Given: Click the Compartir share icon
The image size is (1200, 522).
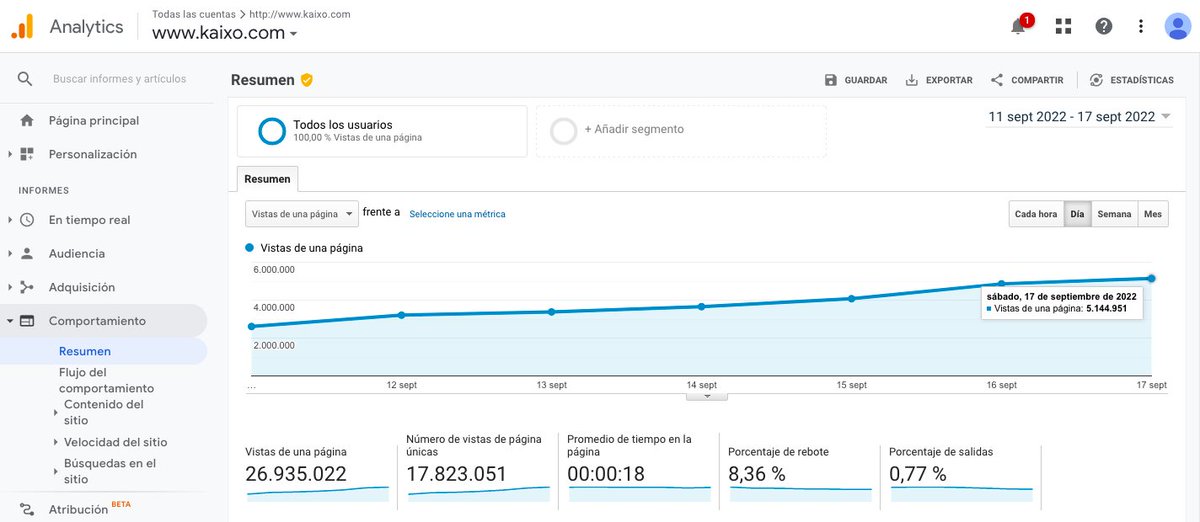Looking at the screenshot, I should (x=997, y=80).
